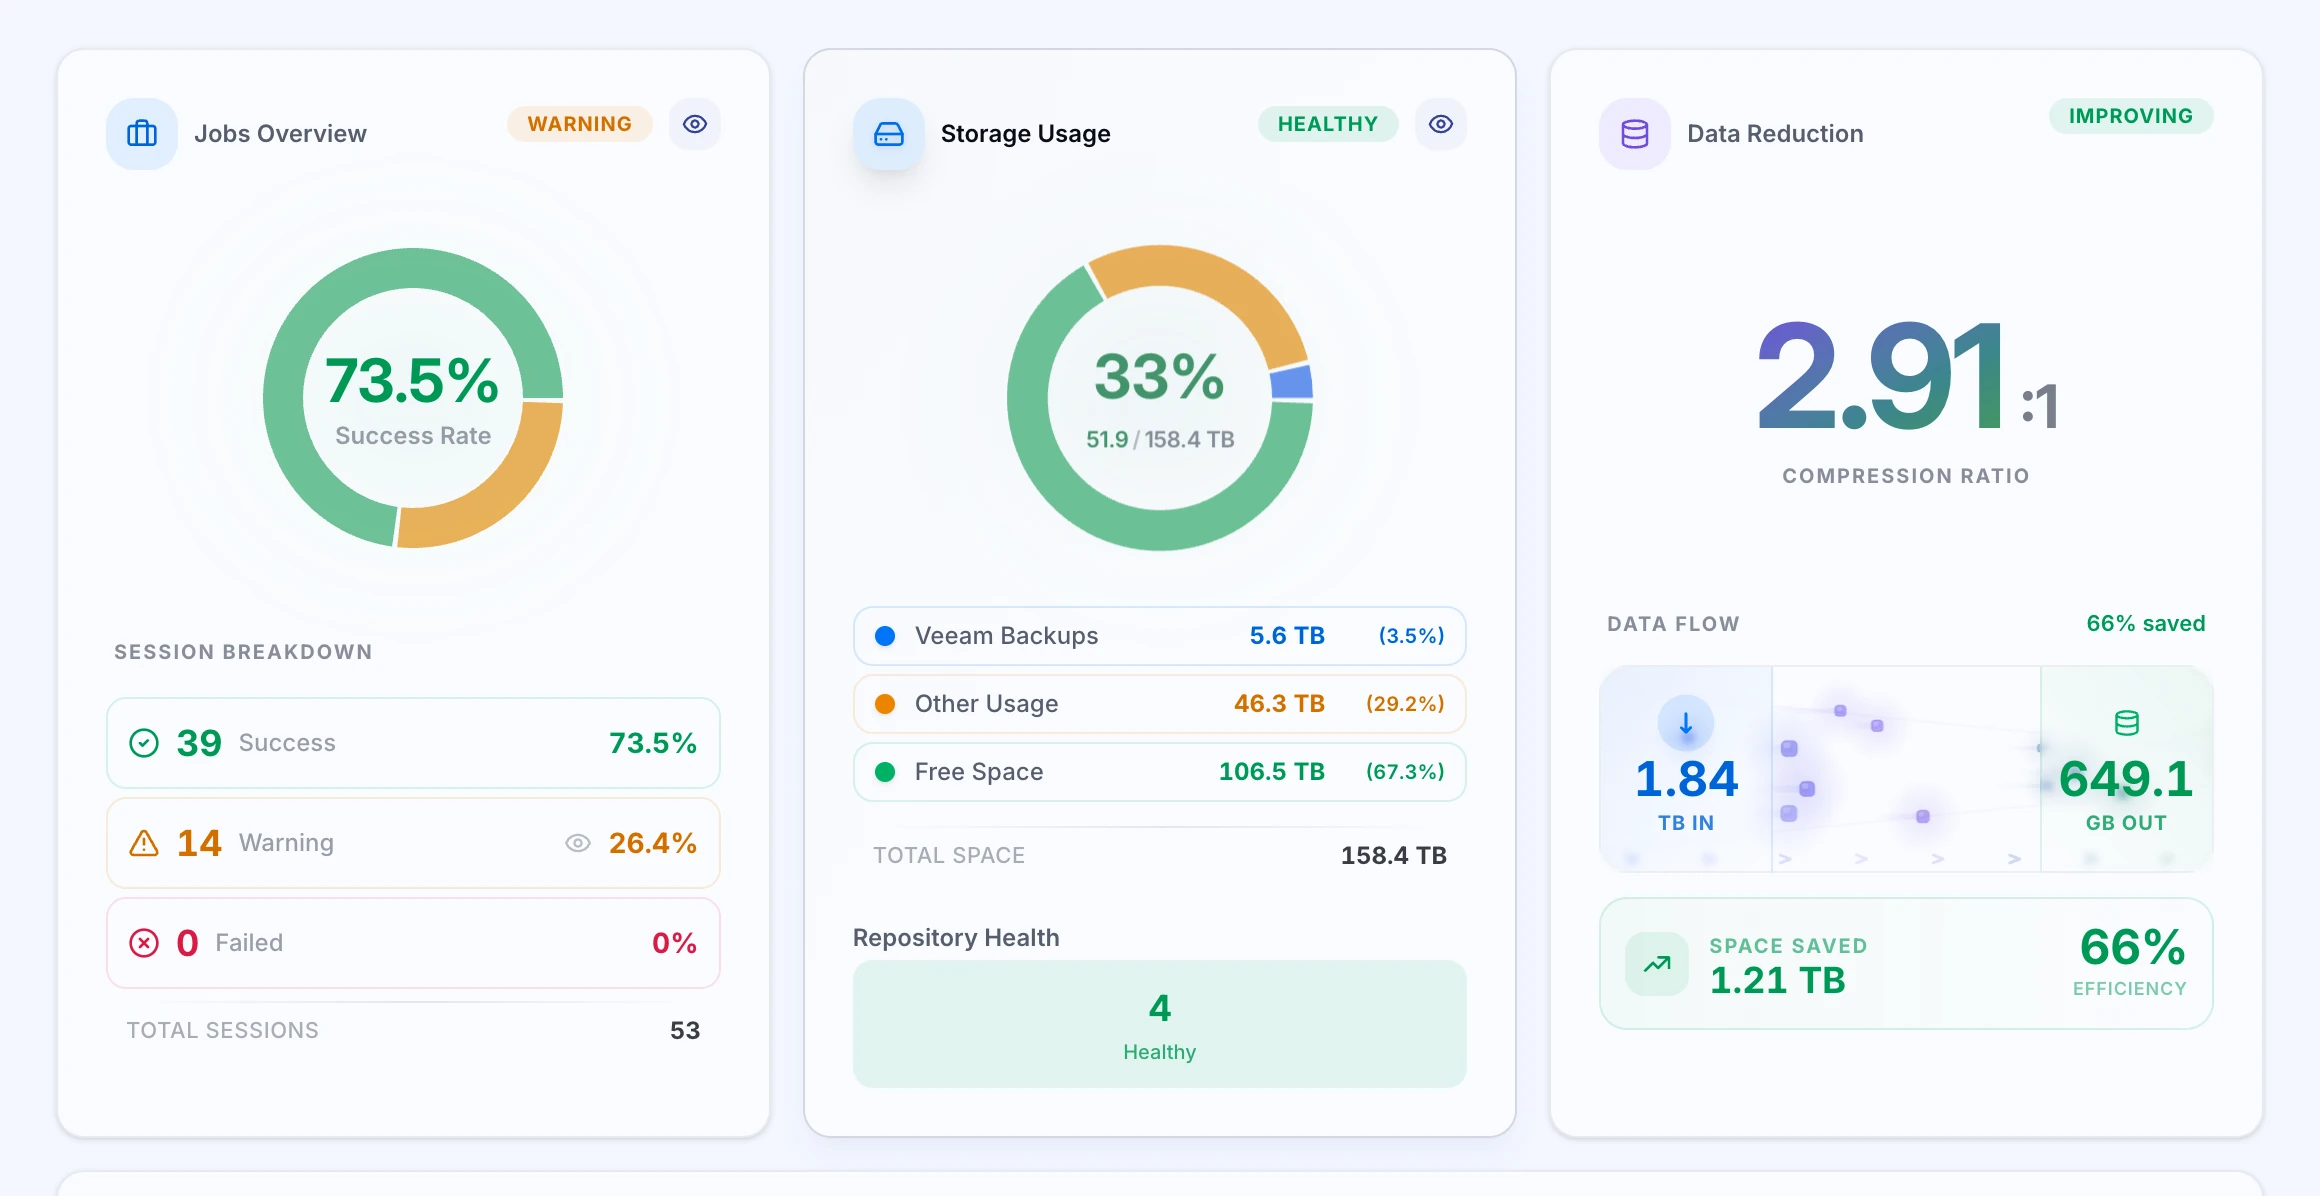Click the blue down-arrow TB IN icon
The width and height of the screenshot is (2320, 1196).
1686,723
